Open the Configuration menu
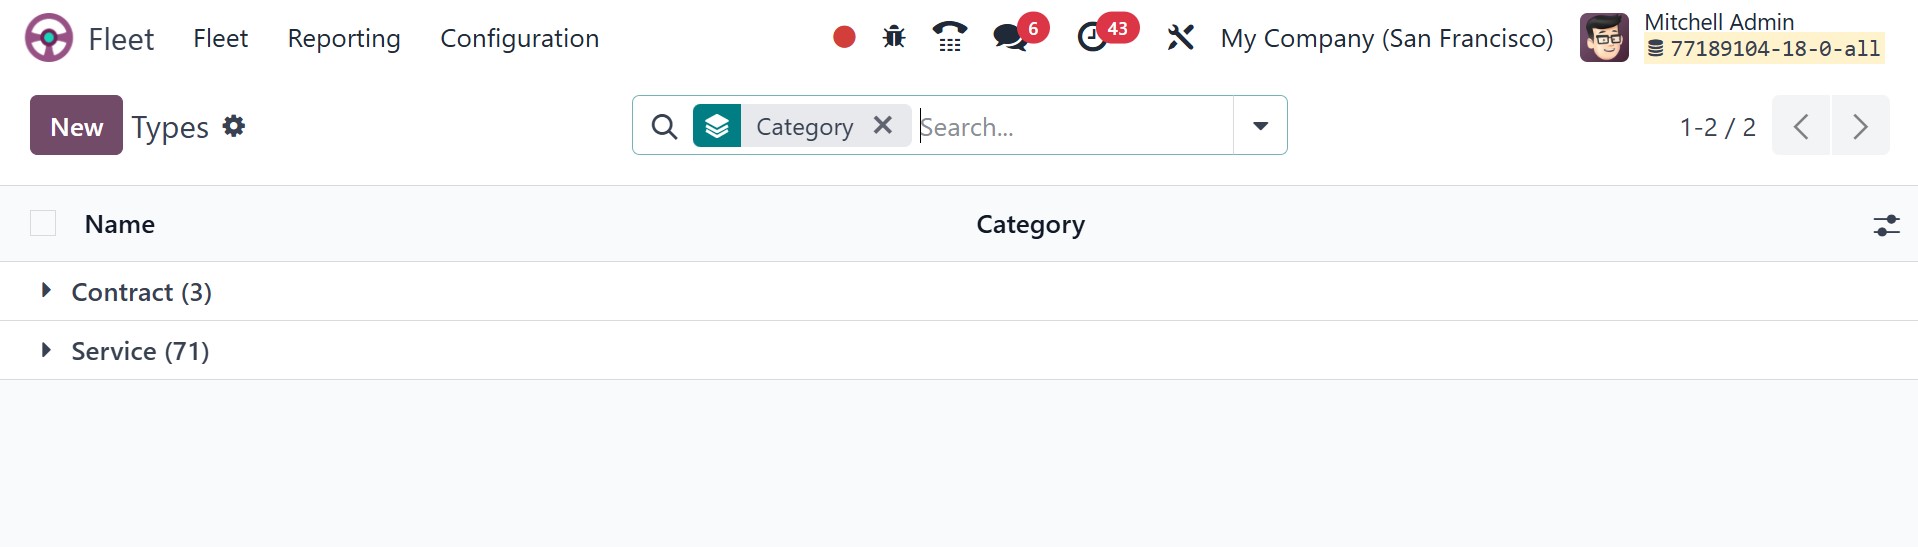 click(x=519, y=38)
